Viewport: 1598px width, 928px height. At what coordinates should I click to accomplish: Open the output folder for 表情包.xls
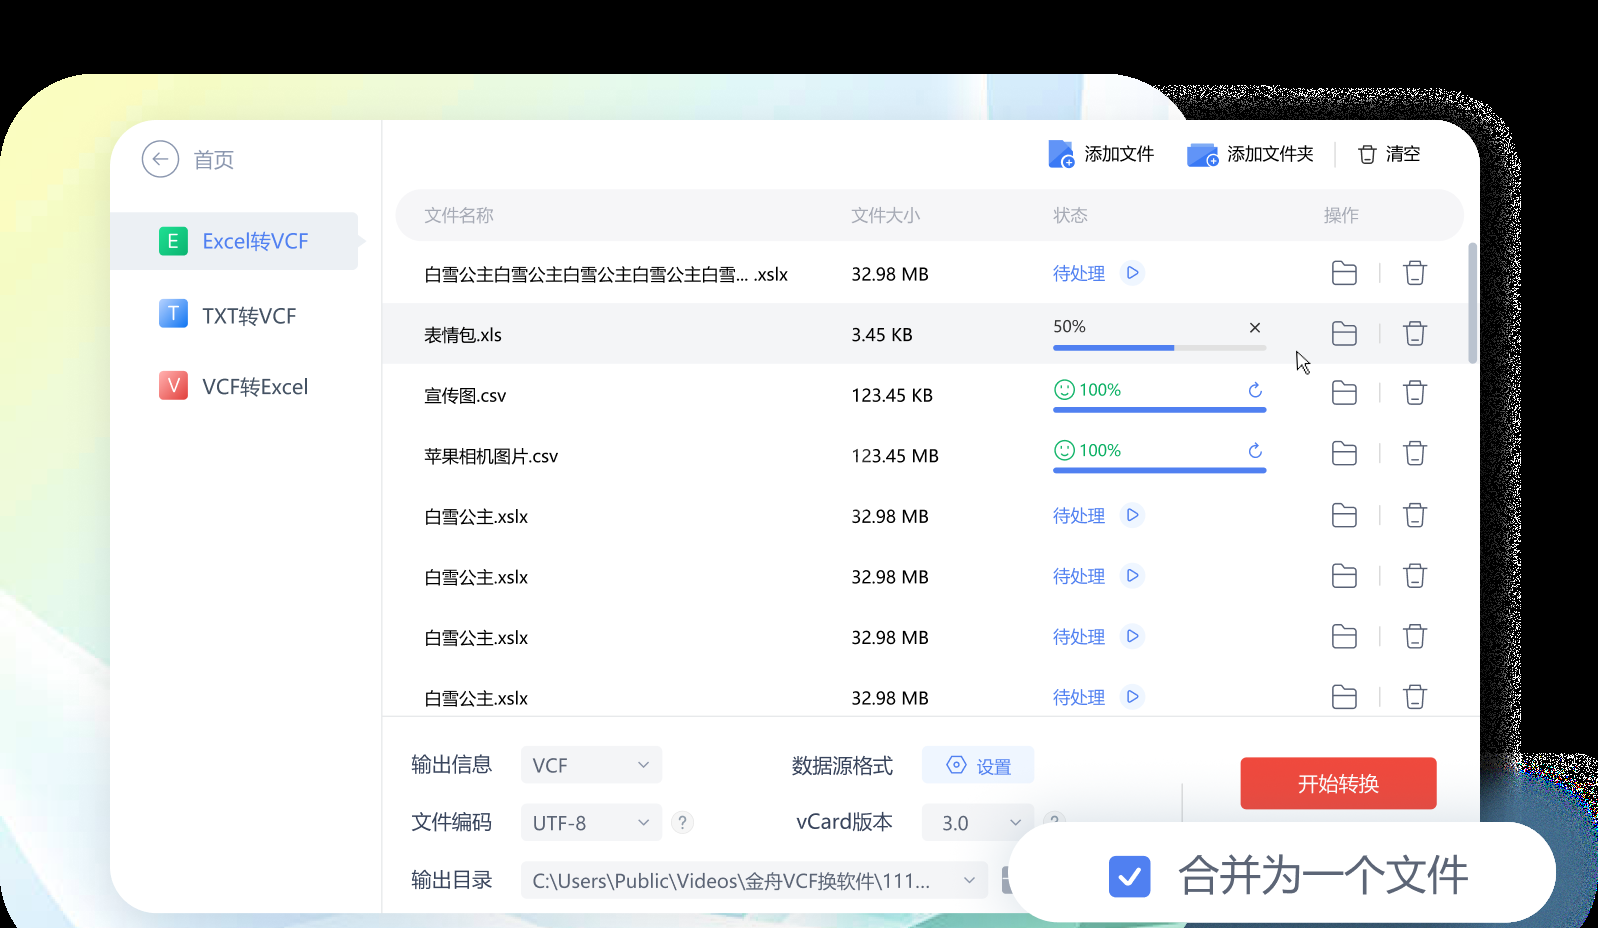[1344, 334]
